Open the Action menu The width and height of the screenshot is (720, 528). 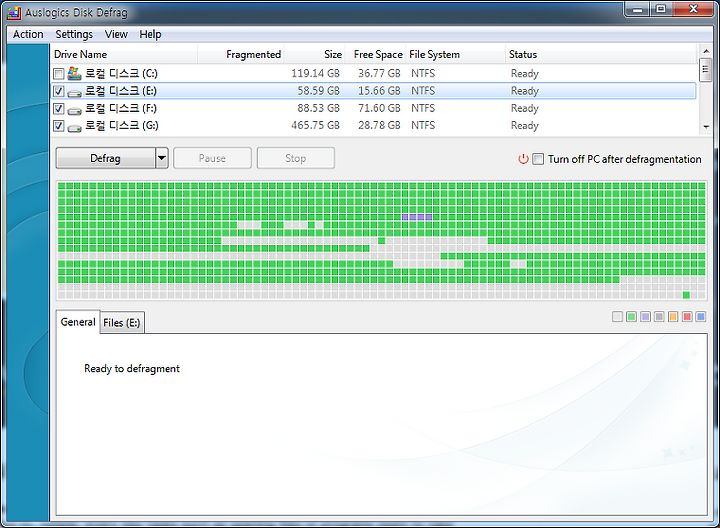(28, 34)
